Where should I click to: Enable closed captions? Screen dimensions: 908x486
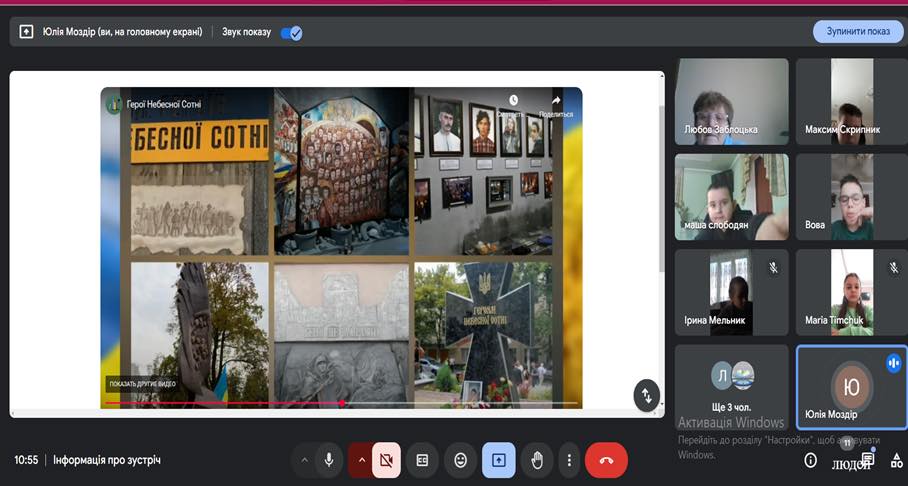(x=422, y=460)
